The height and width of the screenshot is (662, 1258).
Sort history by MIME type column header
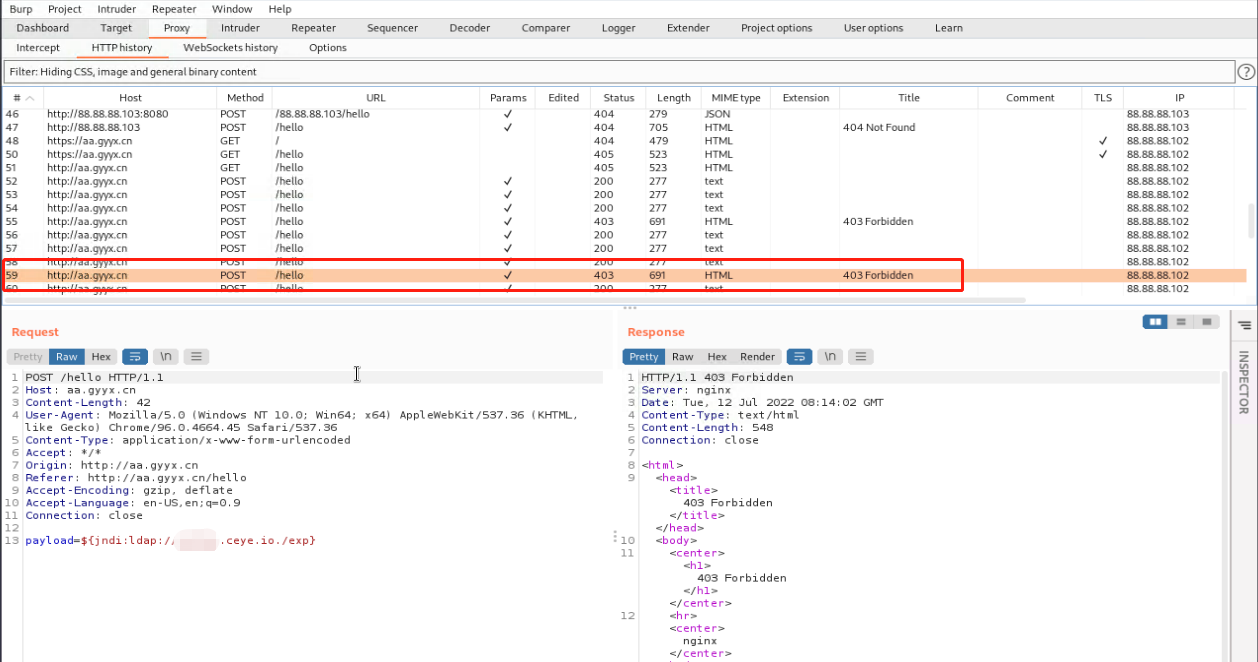[x=736, y=98]
